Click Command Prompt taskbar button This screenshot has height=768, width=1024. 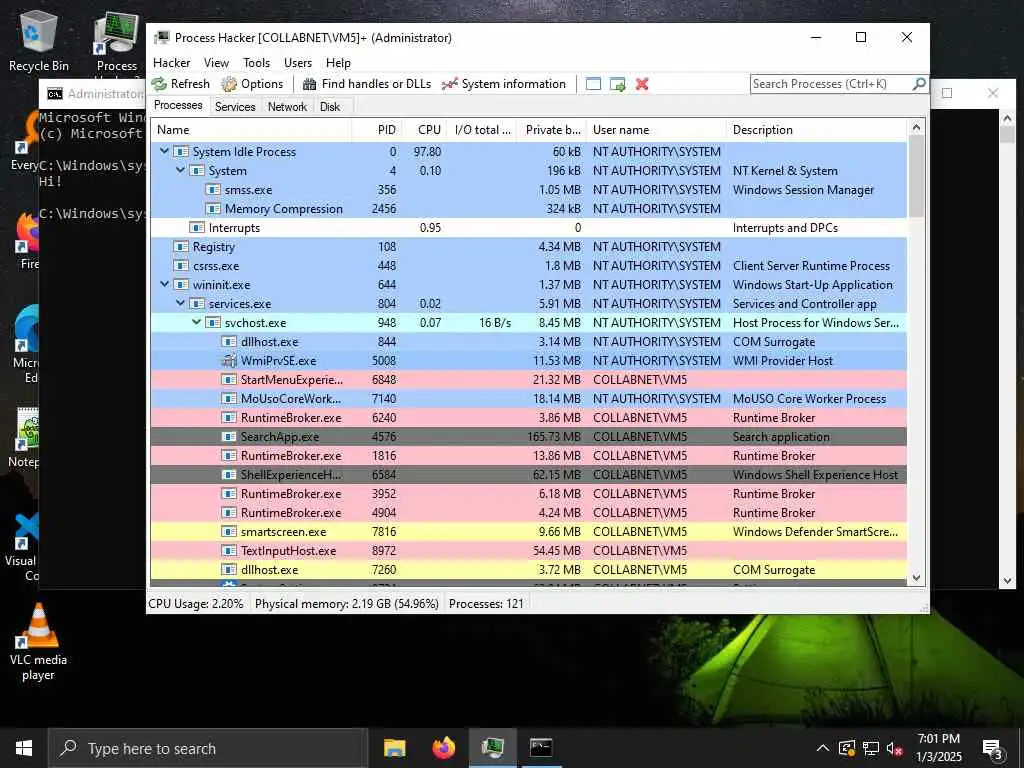541,748
